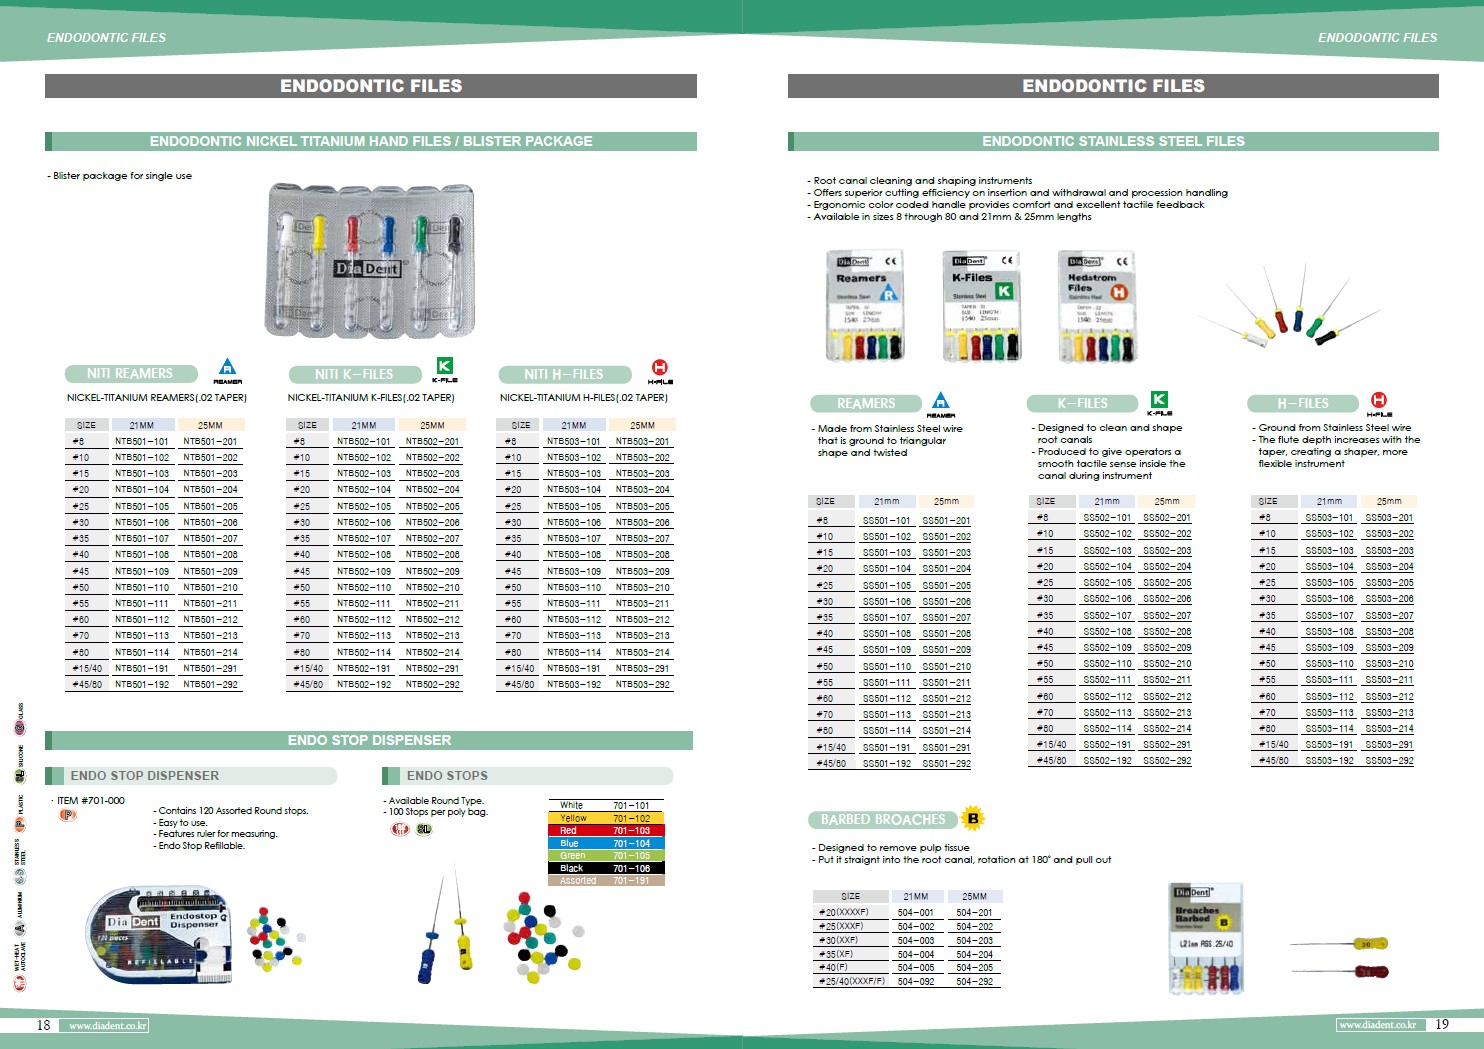This screenshot has height=1049, width=1484.
Task: Click the 'Blister package for single use' note
Action: coord(120,176)
